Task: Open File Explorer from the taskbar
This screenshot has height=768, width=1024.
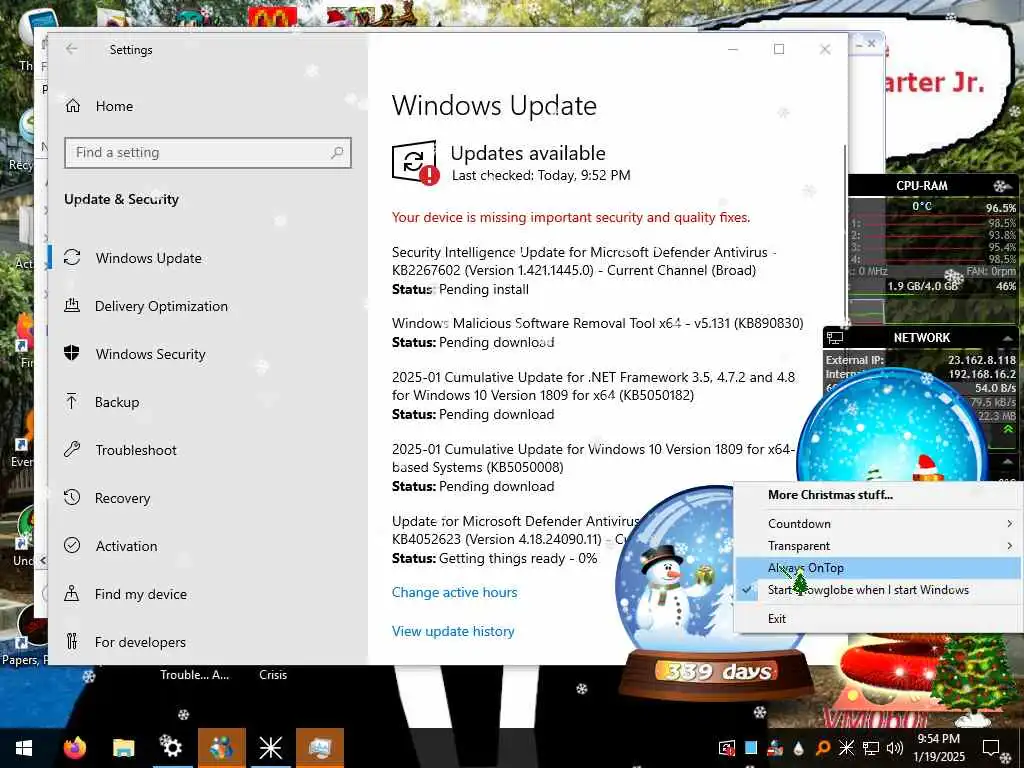Action: pos(123,748)
